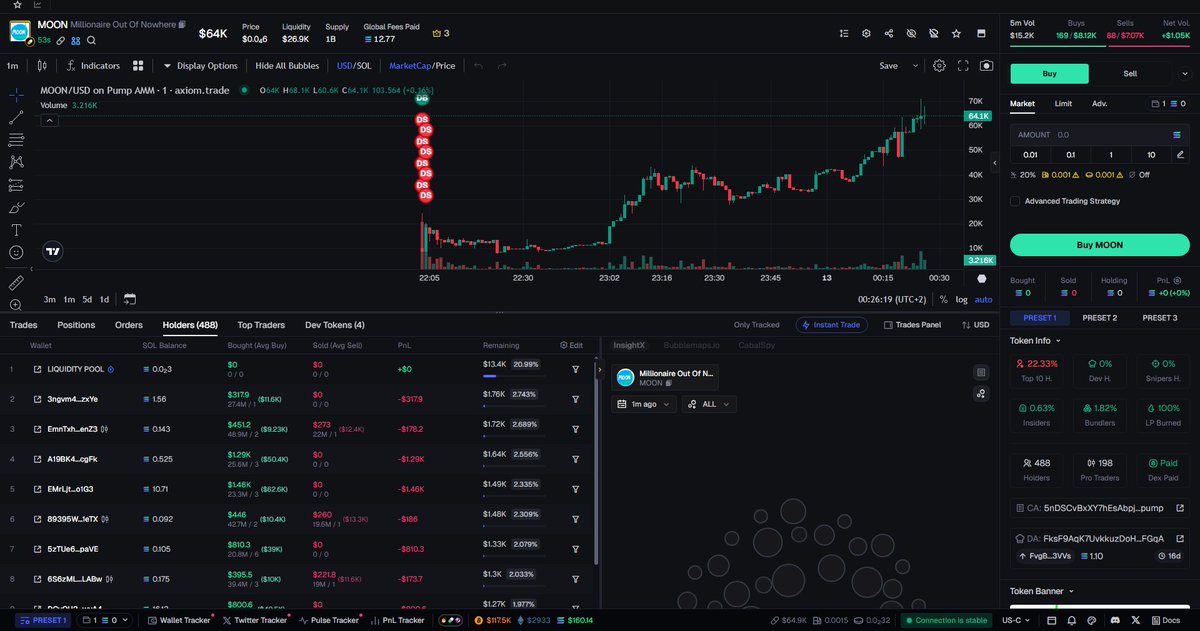1200x631 pixels.
Task: Filter LIQUIDITY POOL holder with funnel icon
Action: point(576,369)
